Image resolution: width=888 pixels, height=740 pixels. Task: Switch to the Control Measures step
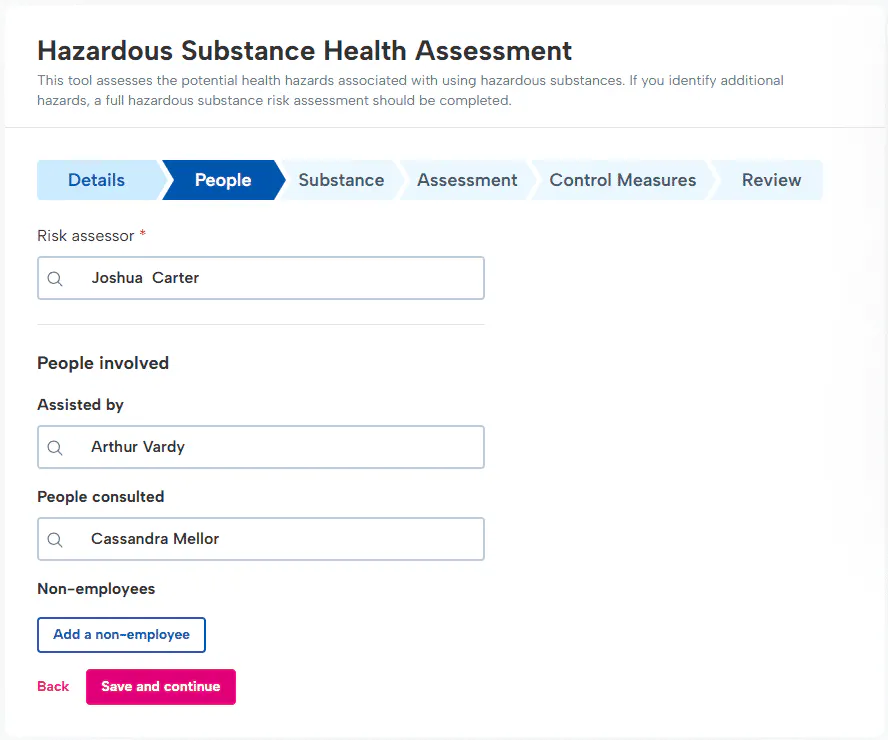tap(622, 181)
